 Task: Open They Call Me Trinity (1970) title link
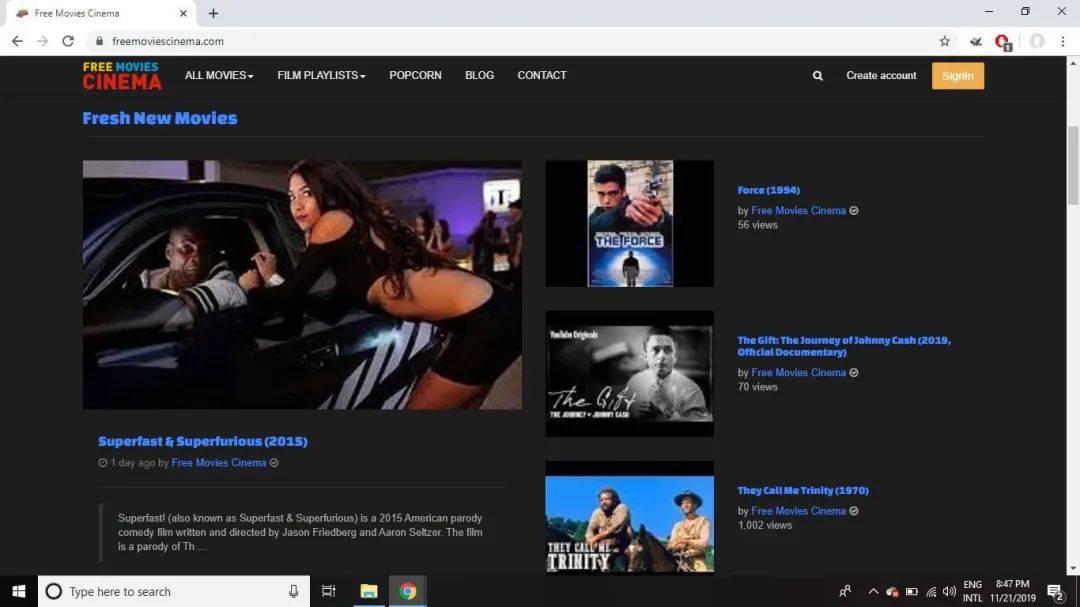803,491
